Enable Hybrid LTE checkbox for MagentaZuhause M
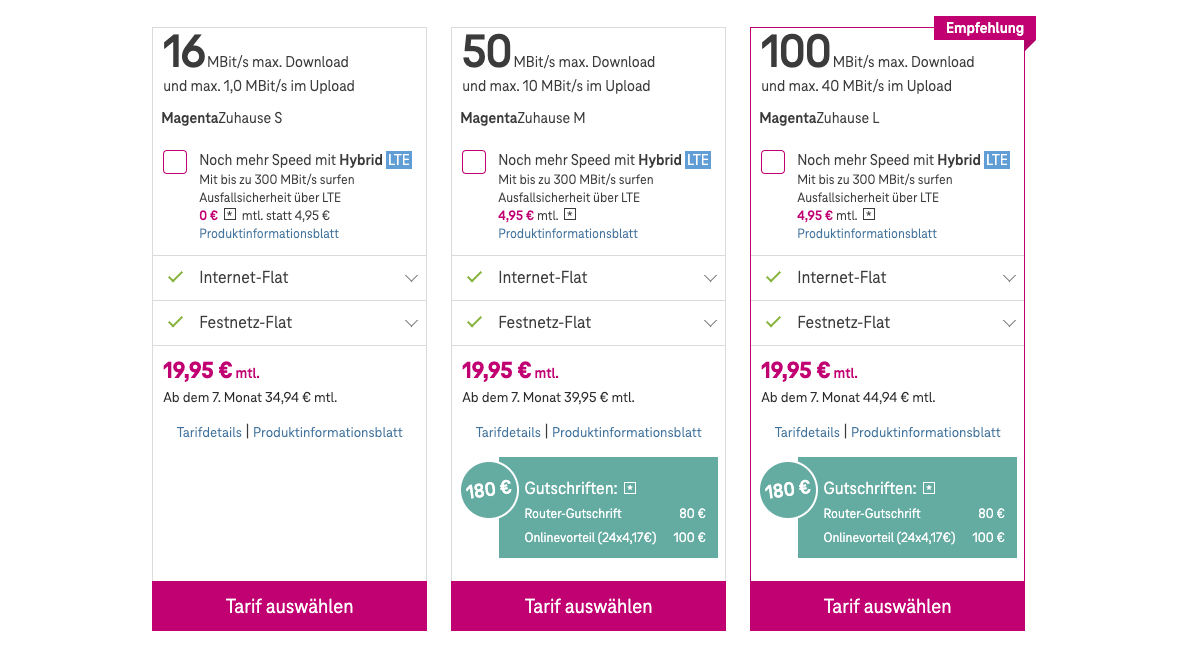Viewport: 1177px width, 655px height. point(474,162)
